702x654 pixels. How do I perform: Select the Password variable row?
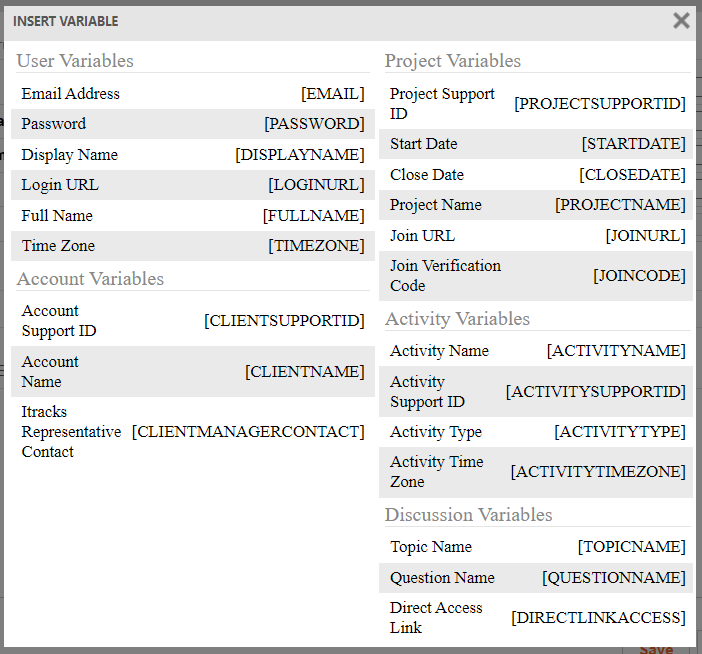click(193, 124)
